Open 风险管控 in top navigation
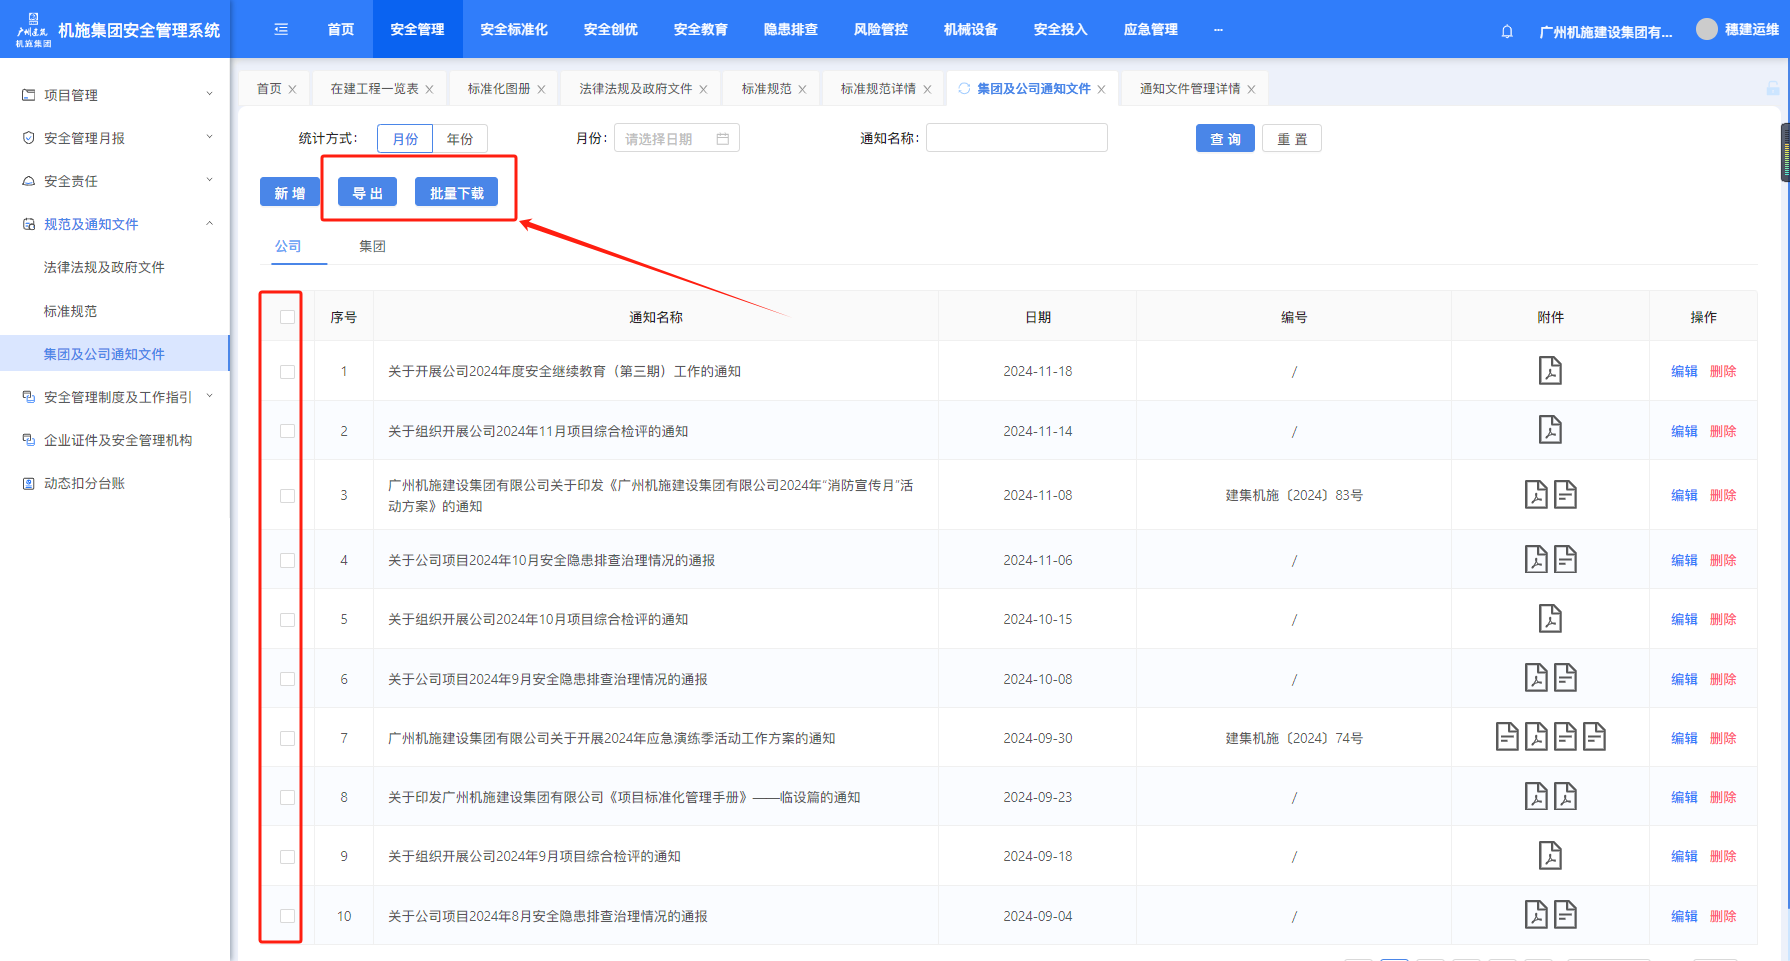Viewport: 1790px width, 961px height. tap(880, 30)
